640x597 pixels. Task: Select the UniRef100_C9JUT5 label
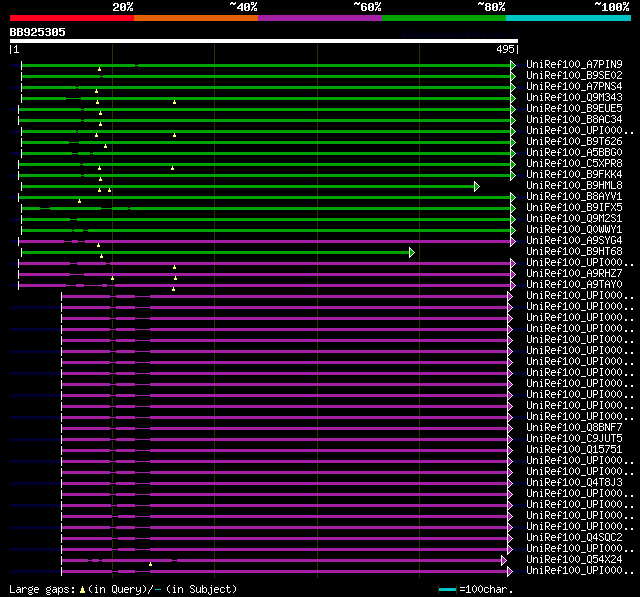coord(574,439)
